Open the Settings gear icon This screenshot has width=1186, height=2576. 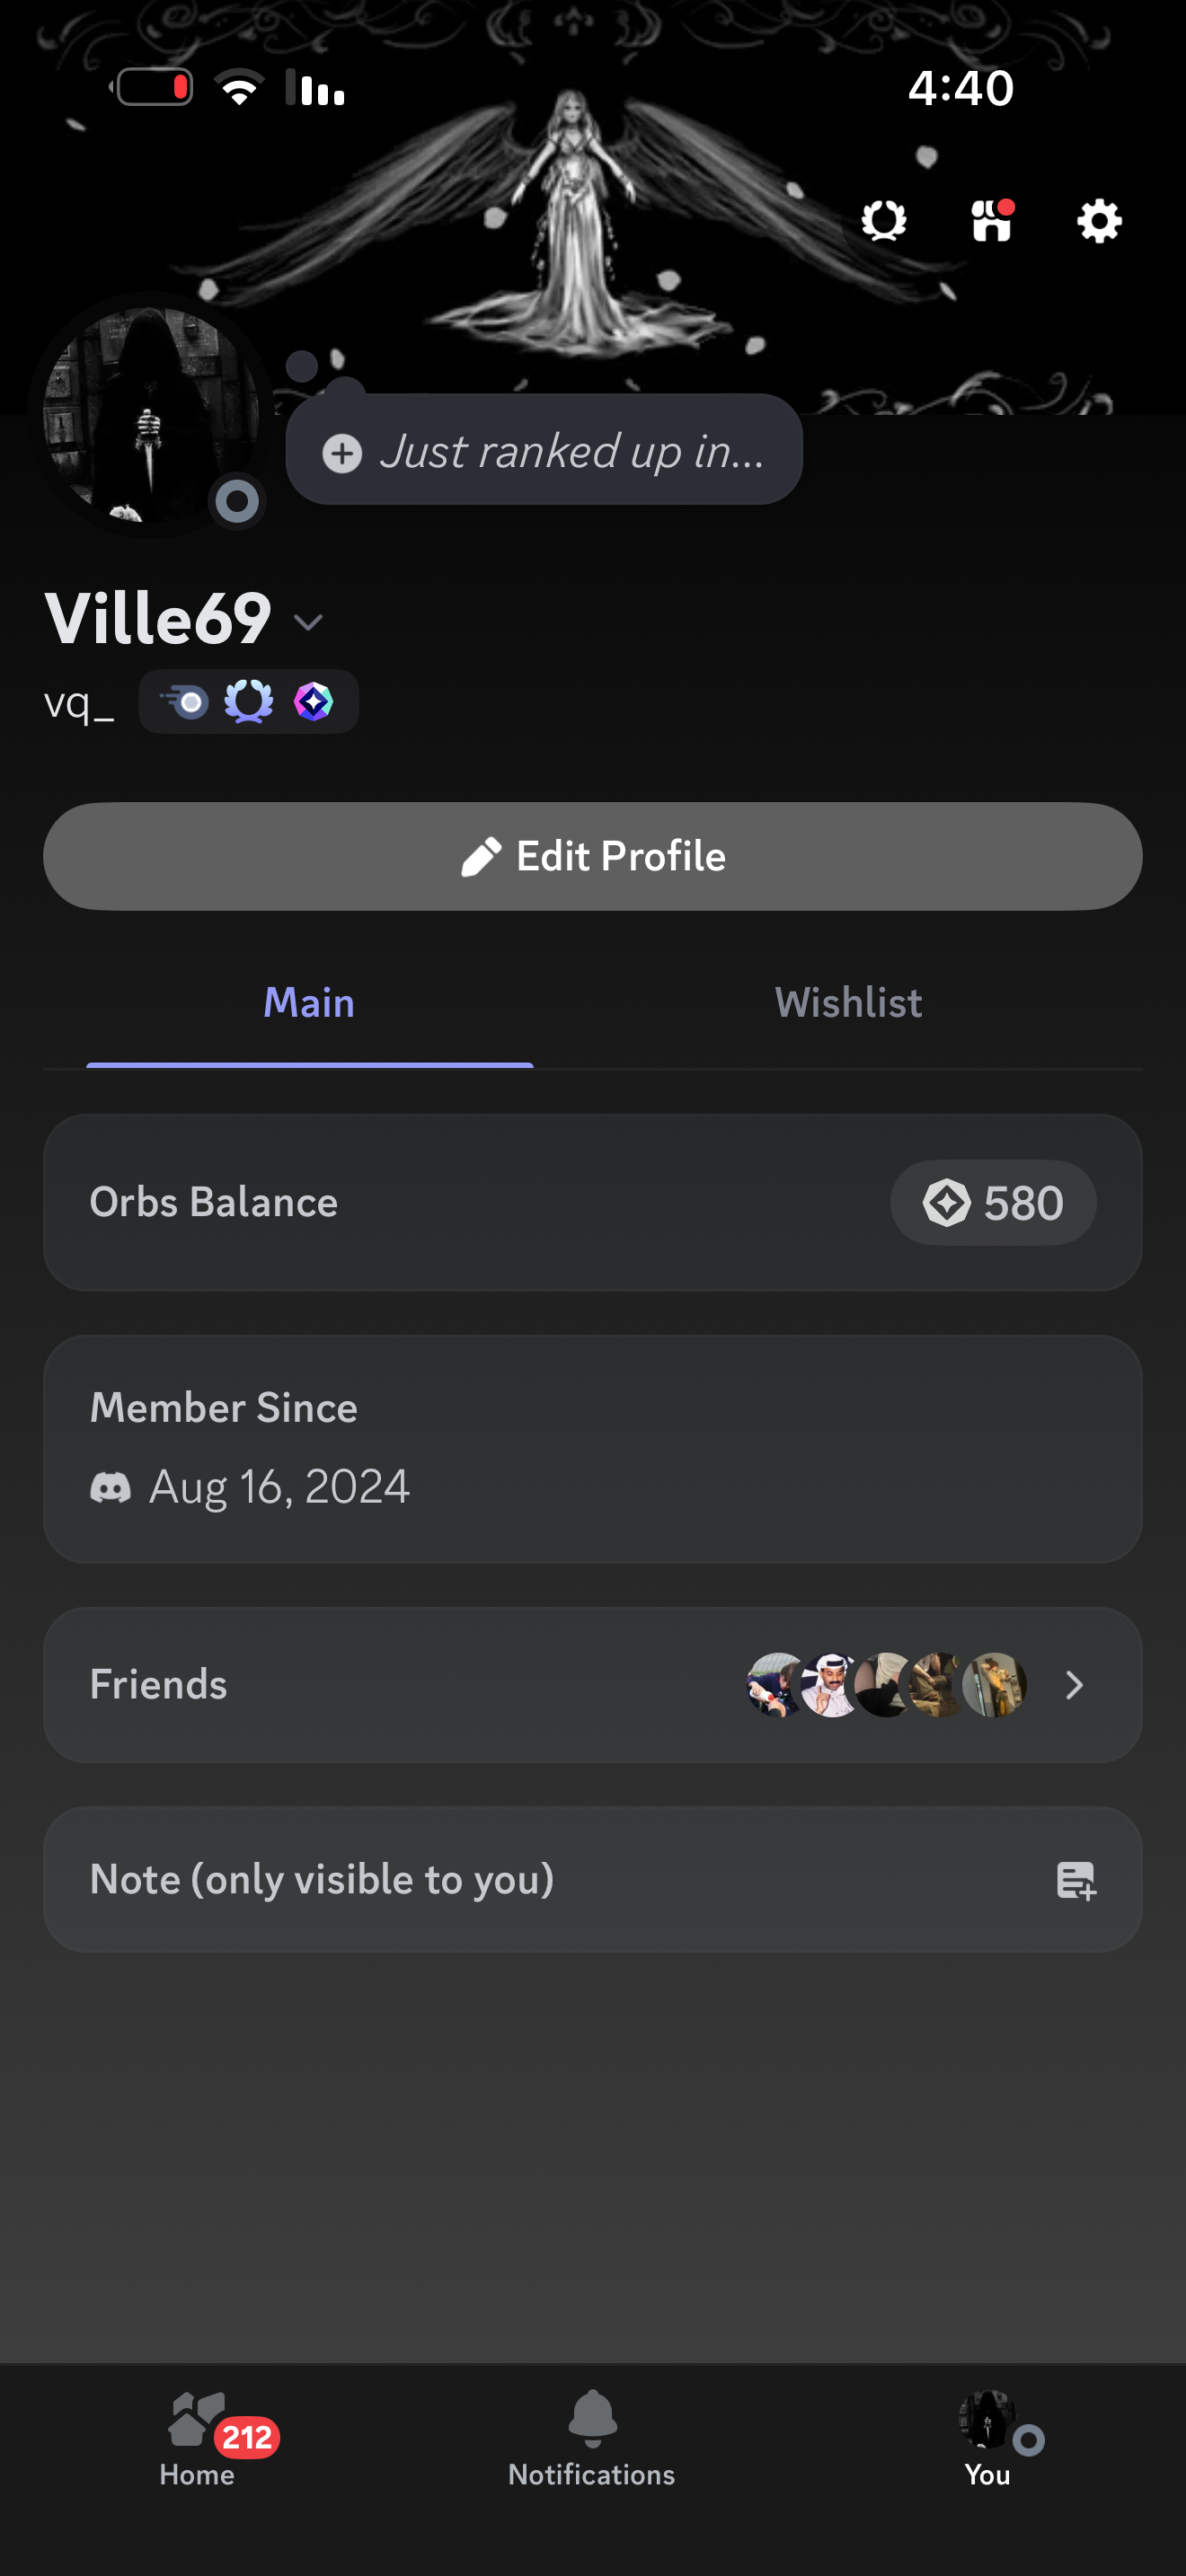coord(1099,221)
